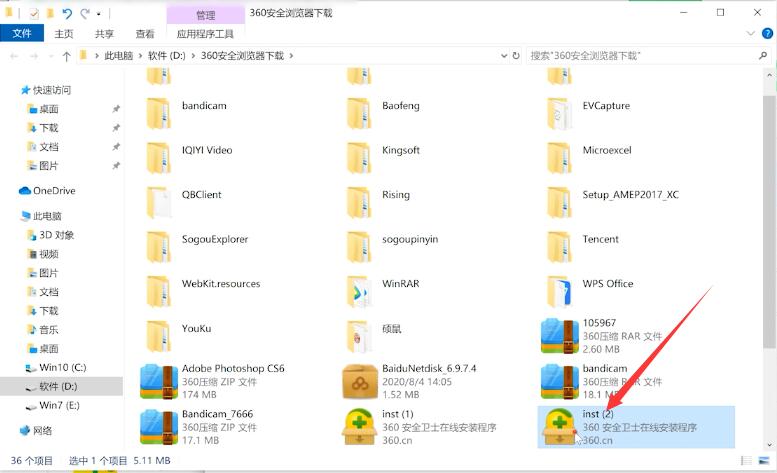
Task: Open address bar history dropdown
Action: pyautogui.click(x=504, y=55)
